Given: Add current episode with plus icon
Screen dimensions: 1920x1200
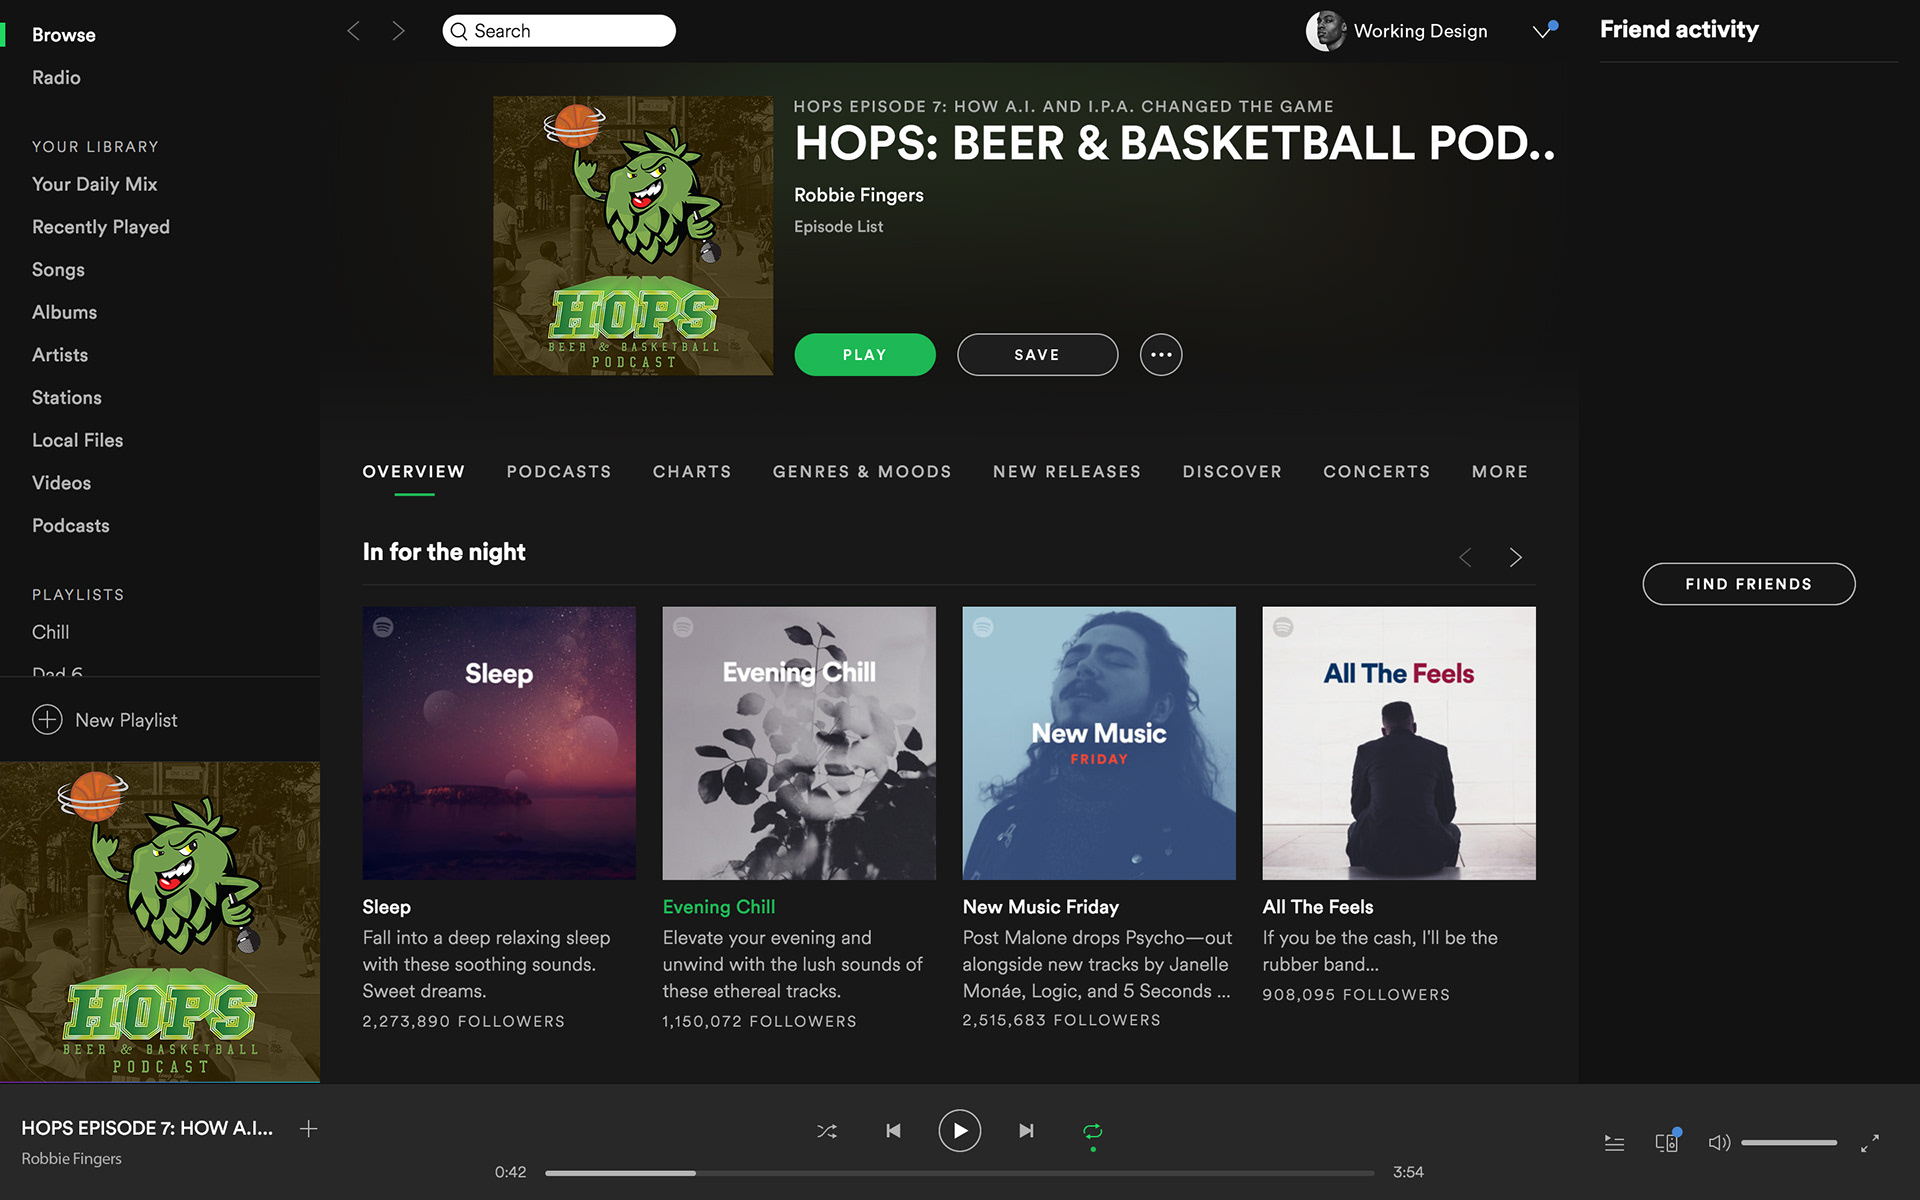Looking at the screenshot, I should point(308,1129).
